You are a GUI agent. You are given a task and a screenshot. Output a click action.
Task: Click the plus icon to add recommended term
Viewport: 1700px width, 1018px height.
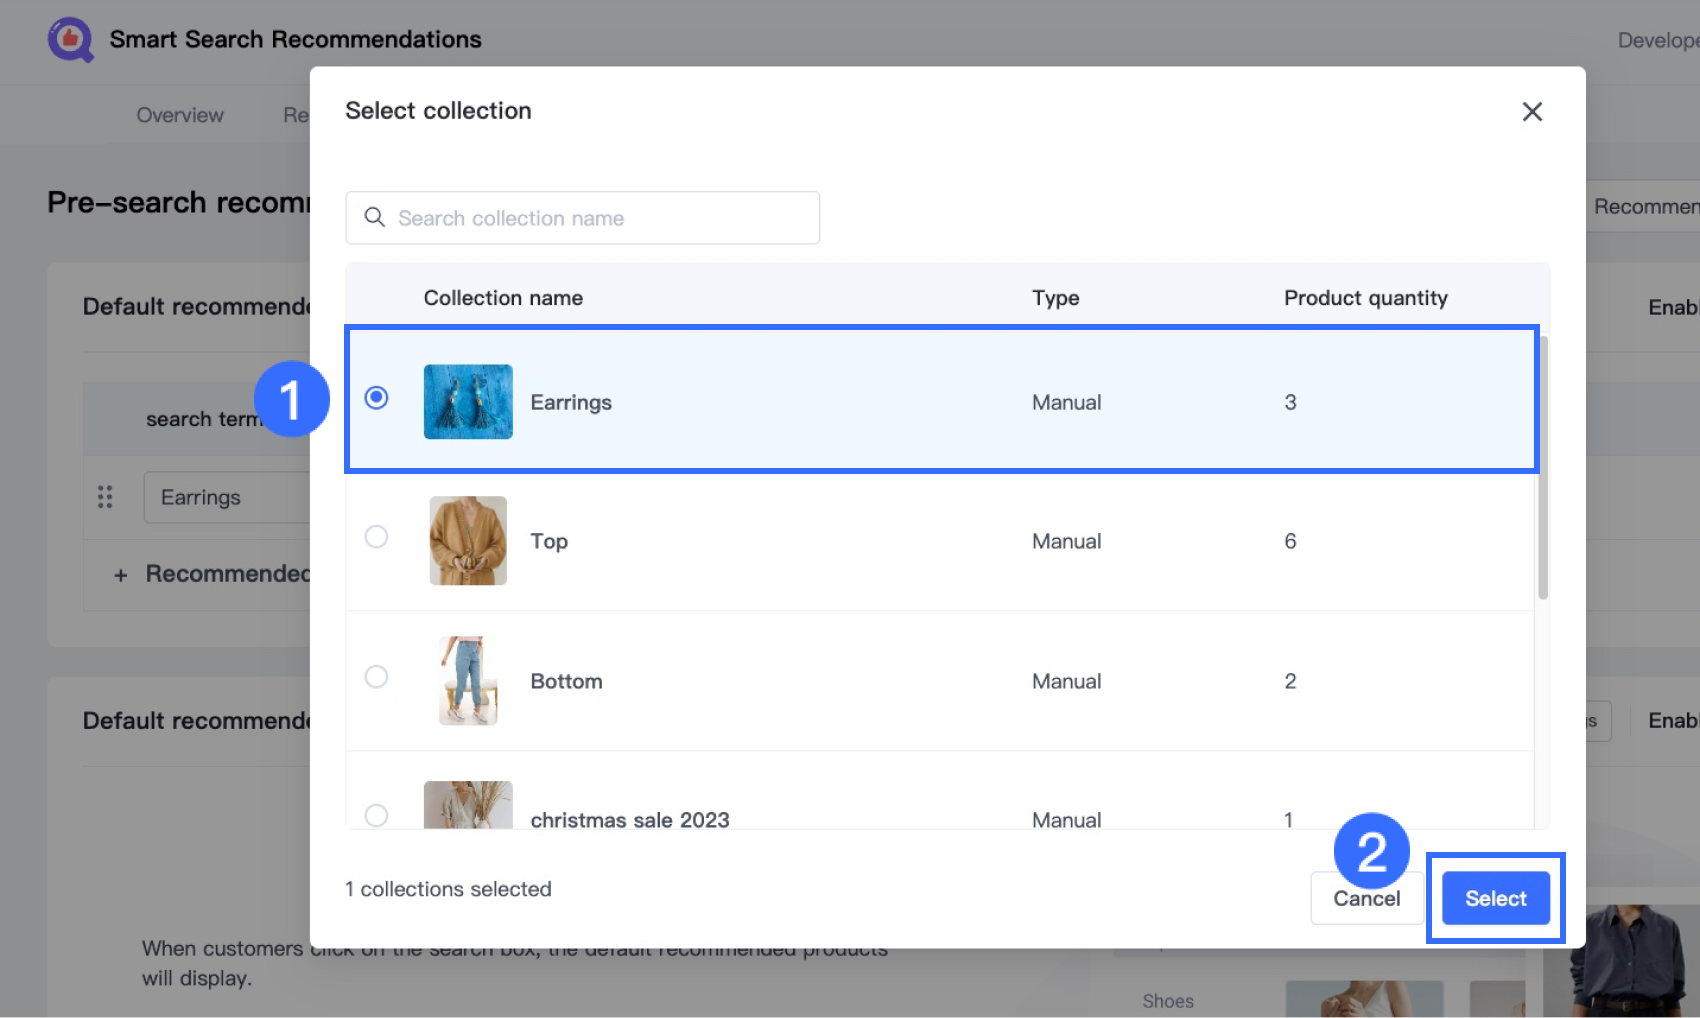point(121,575)
